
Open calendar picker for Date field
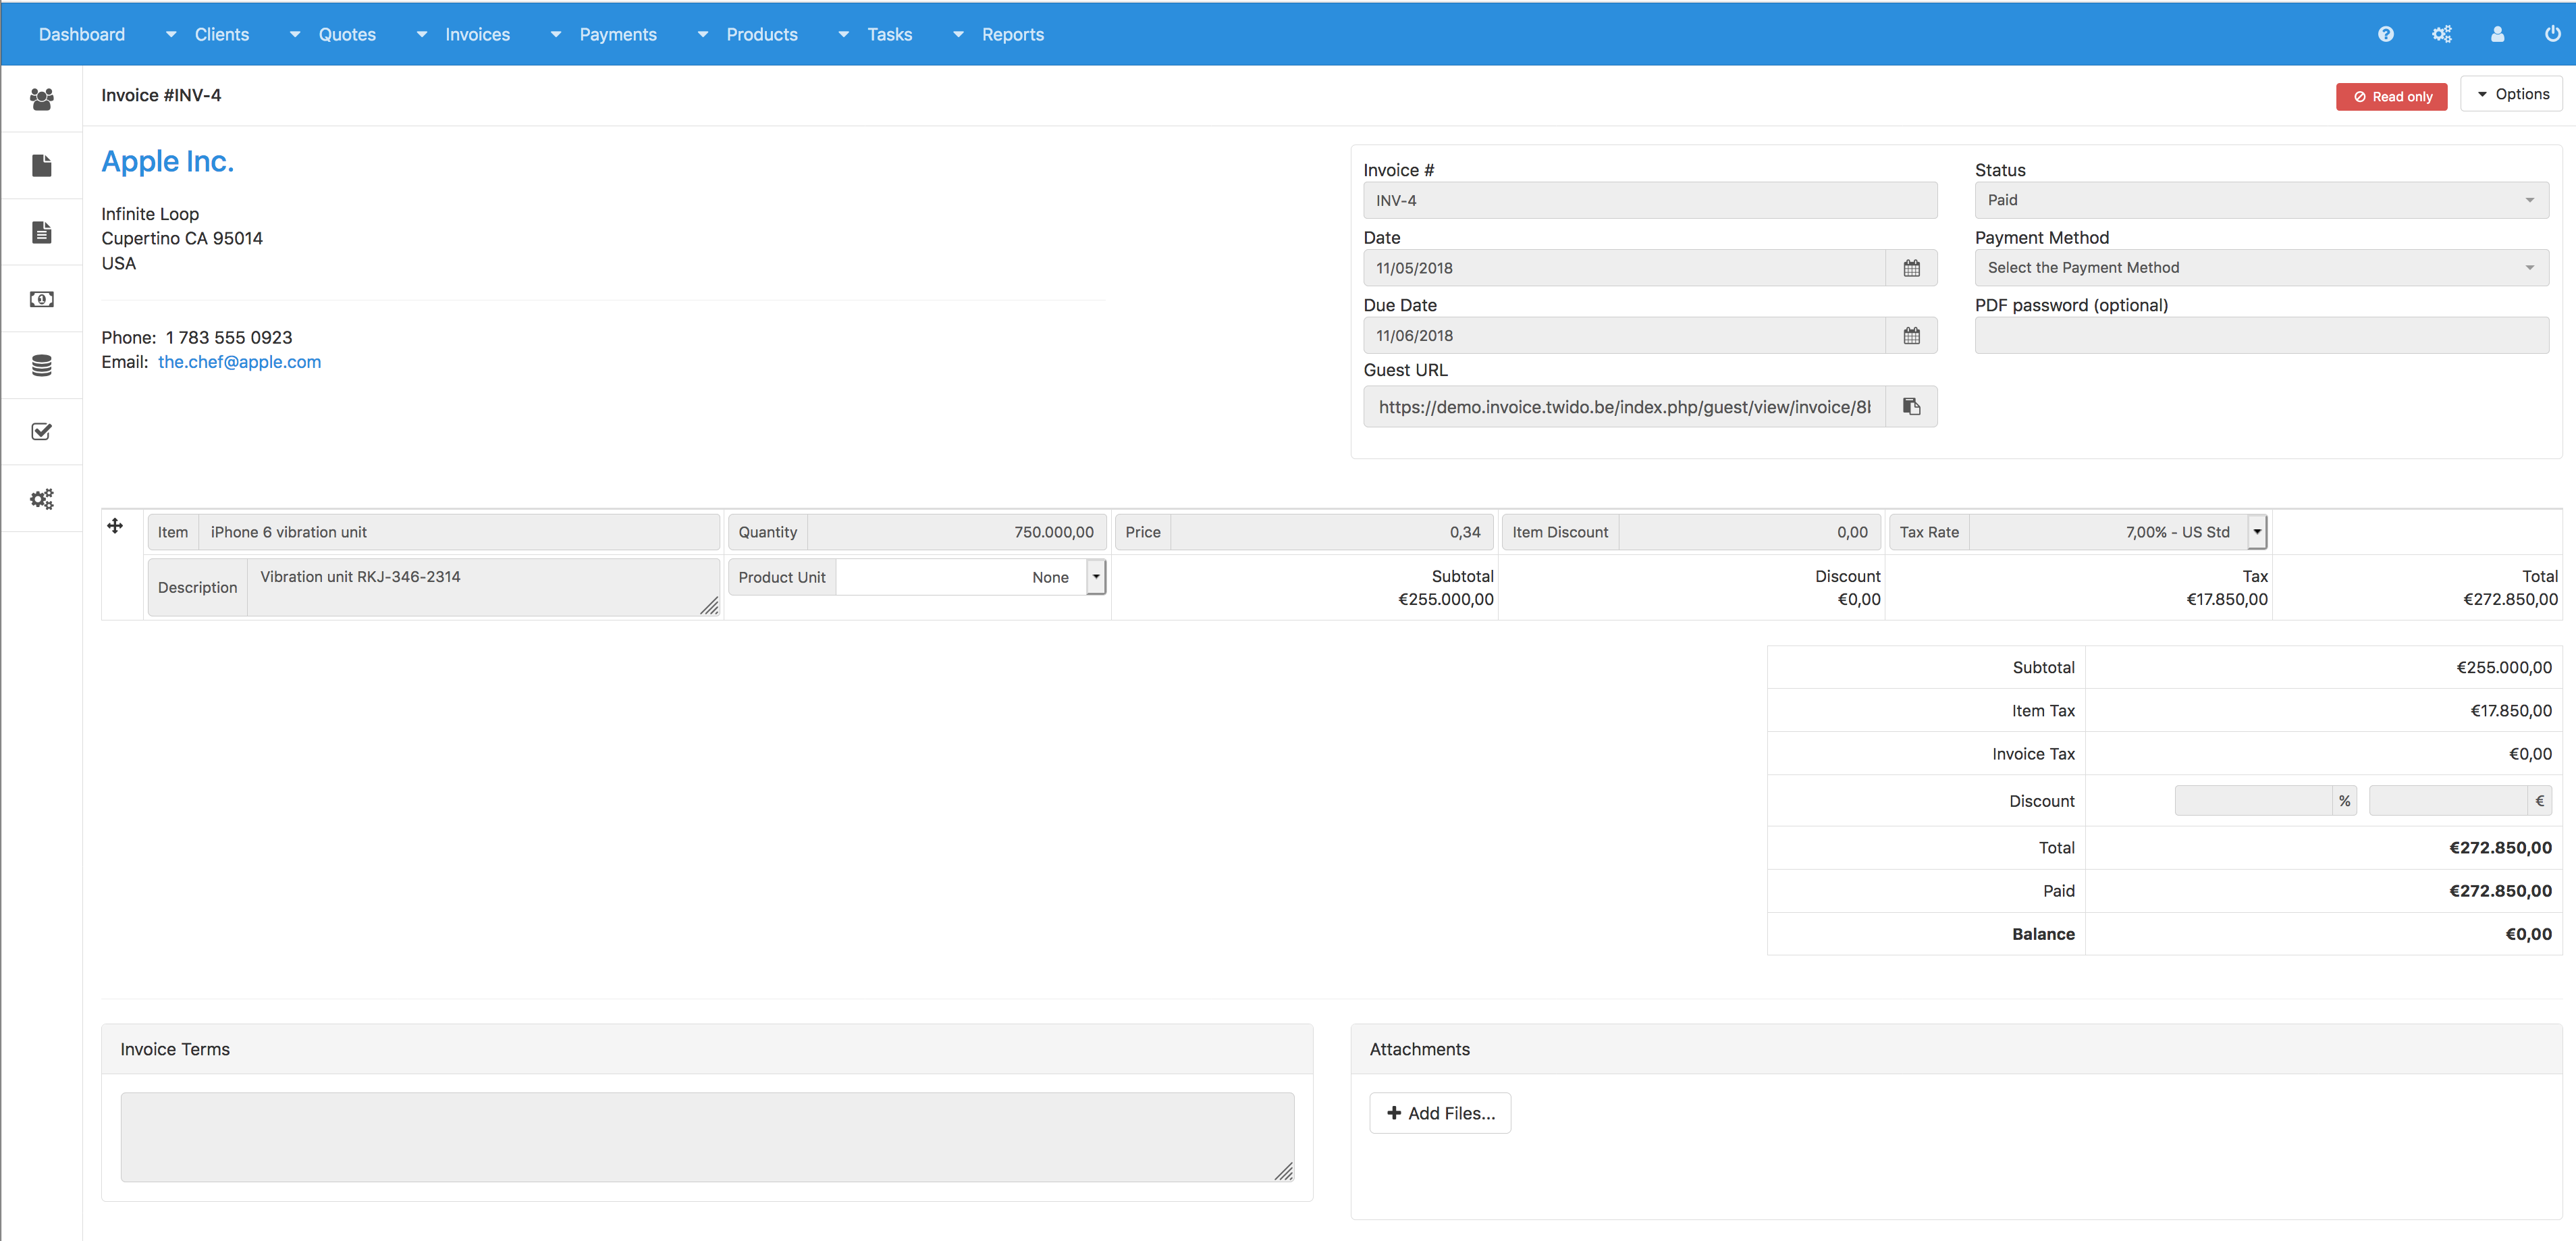[x=1911, y=268]
